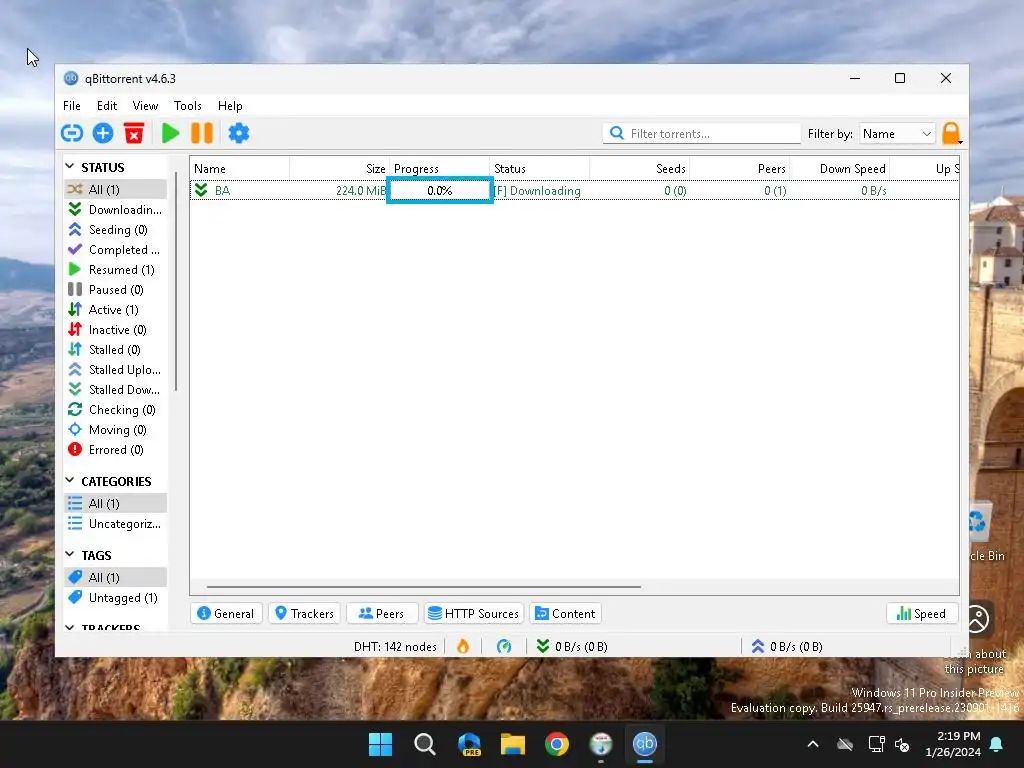Click horizontal scrollbar of torrent list
The image size is (1024, 768).
coord(424,586)
